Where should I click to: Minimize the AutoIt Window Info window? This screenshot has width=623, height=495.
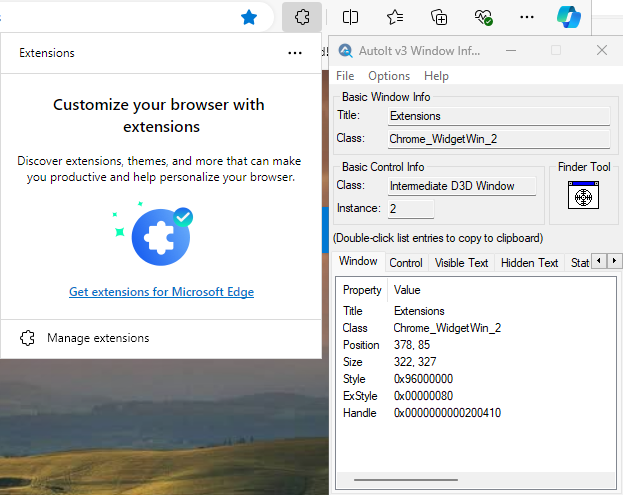(x=511, y=50)
